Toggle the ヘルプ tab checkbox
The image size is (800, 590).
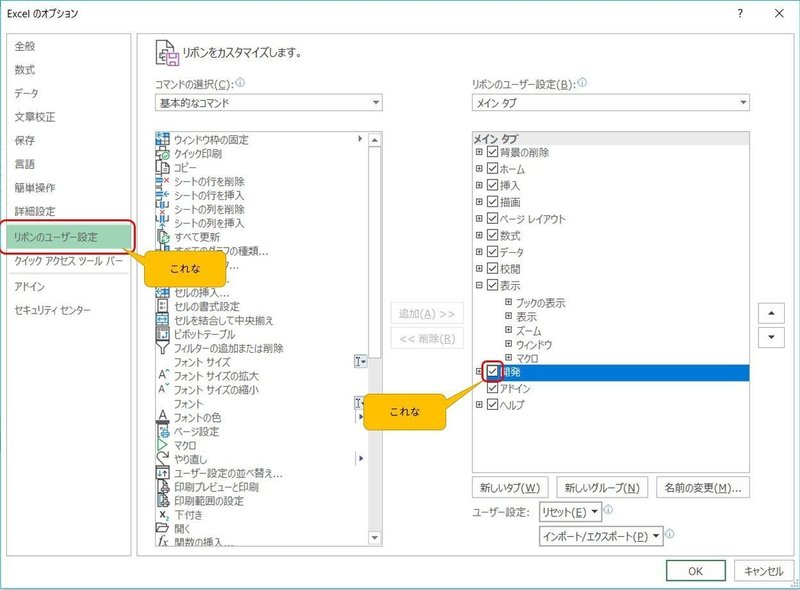(492, 405)
